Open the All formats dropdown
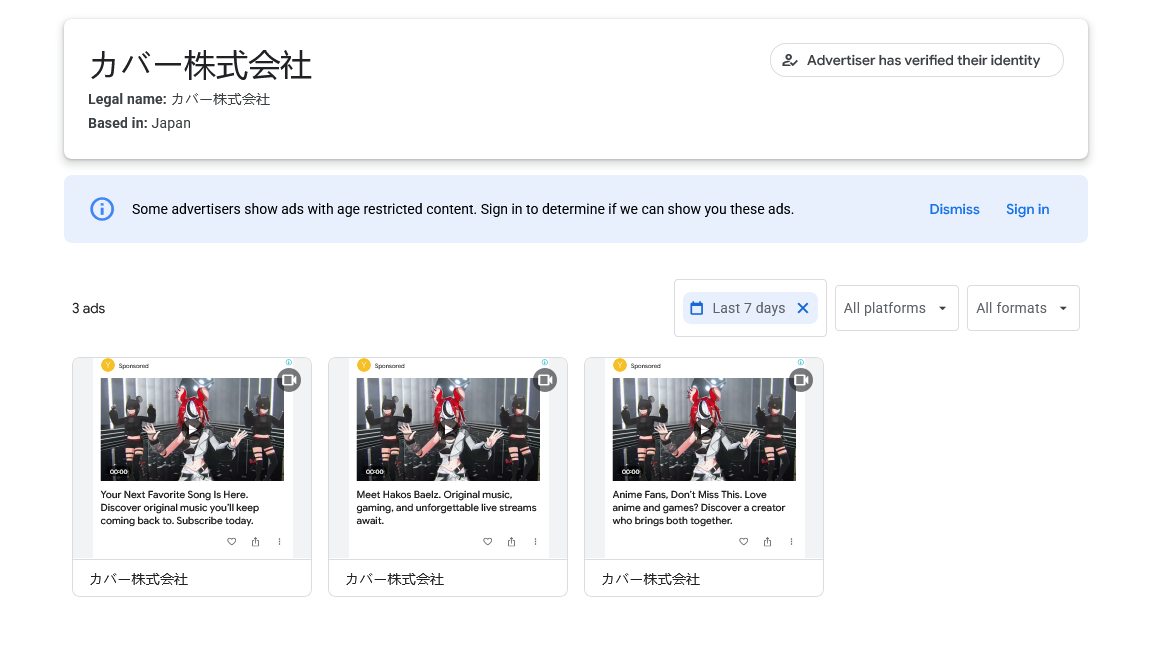Image resolution: width=1167 pixels, height=645 pixels. coord(1023,308)
